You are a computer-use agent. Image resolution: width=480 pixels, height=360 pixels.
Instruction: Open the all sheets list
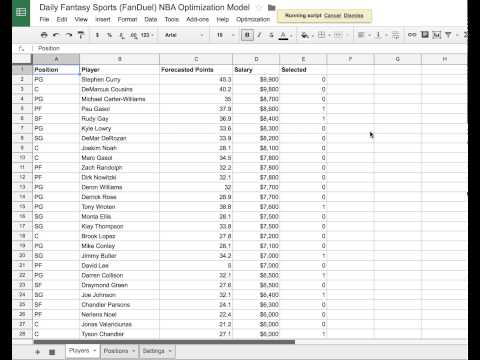click(x=52, y=352)
